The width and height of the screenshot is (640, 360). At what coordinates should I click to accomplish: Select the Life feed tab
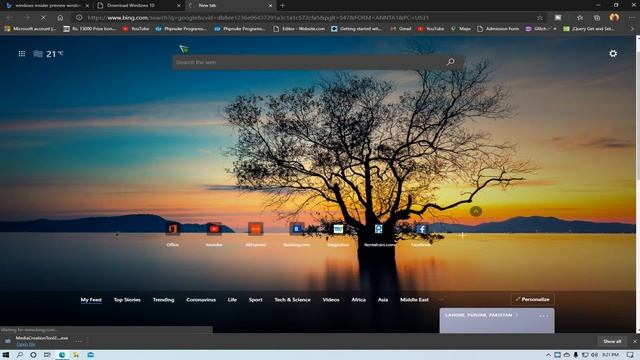click(x=232, y=300)
